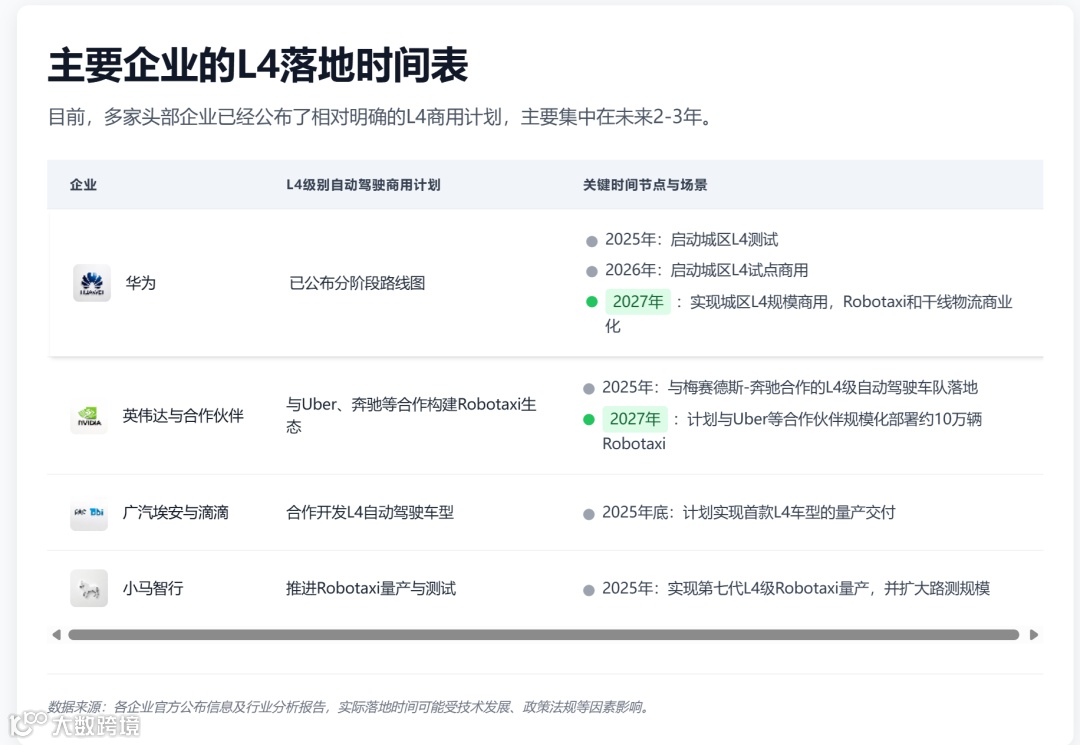This screenshot has width=1080, height=745.
Task: Click the green bullet dot in NVIDIA row
Action: 589,419
